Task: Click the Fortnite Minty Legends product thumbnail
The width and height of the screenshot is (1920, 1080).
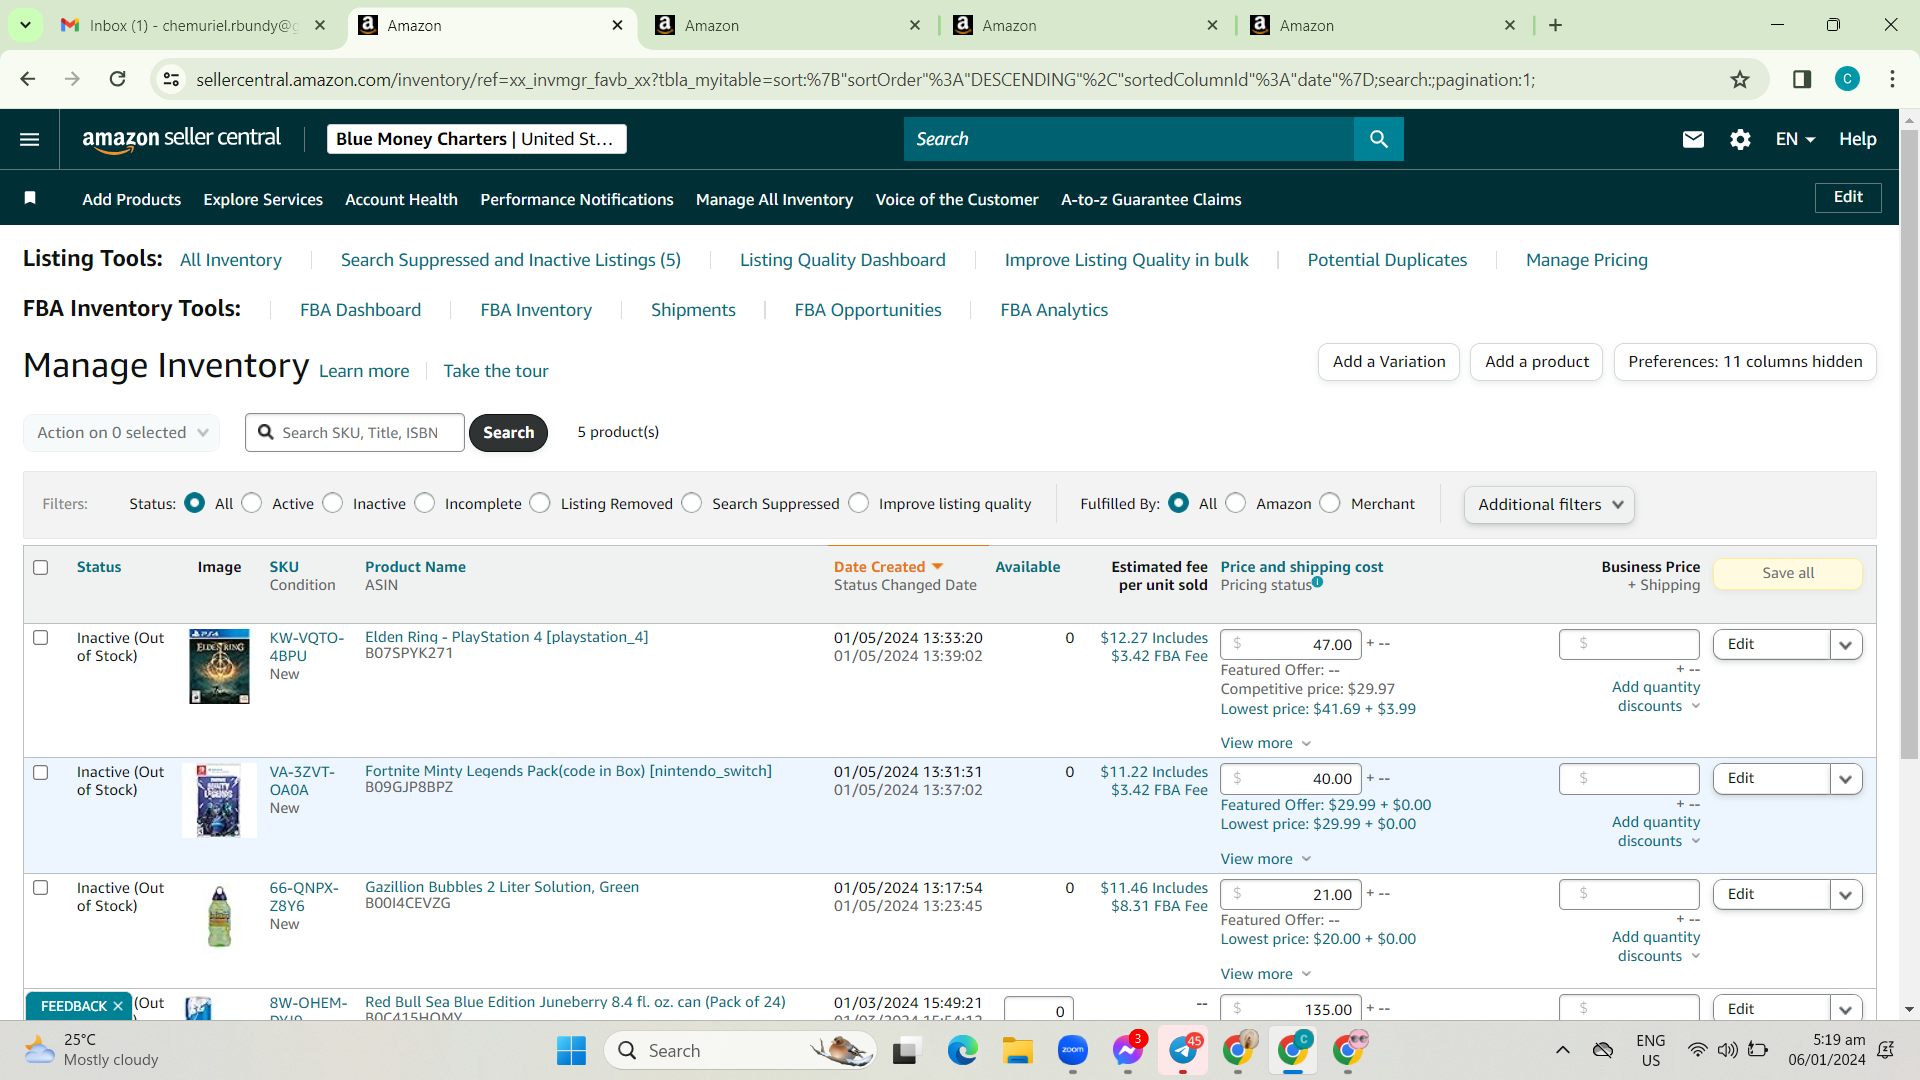Action: [219, 801]
